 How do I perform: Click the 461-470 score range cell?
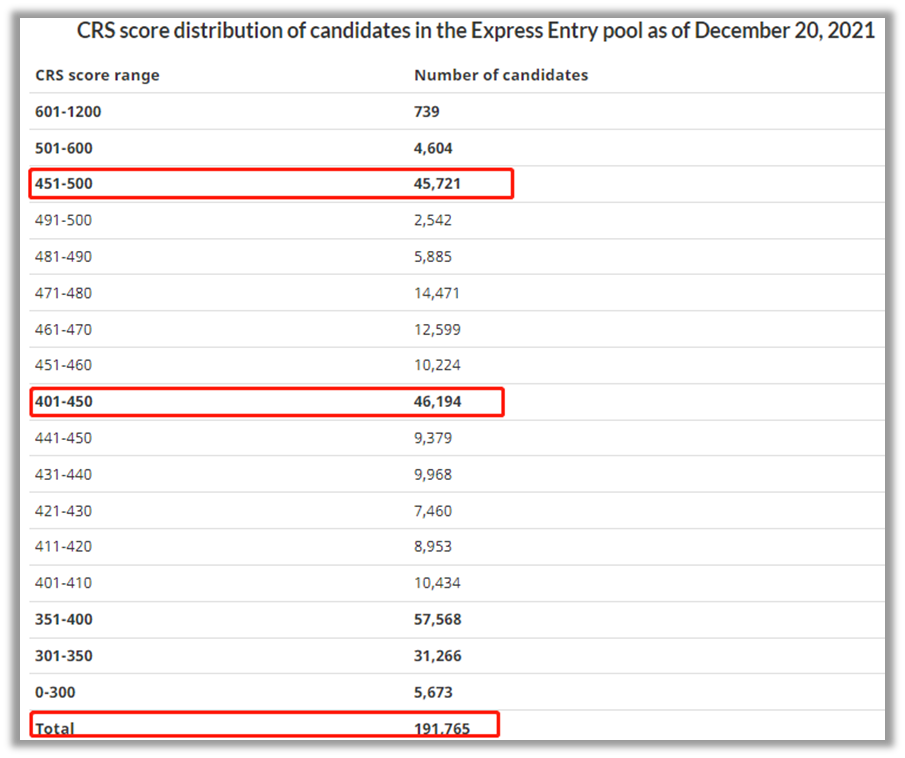(x=63, y=330)
